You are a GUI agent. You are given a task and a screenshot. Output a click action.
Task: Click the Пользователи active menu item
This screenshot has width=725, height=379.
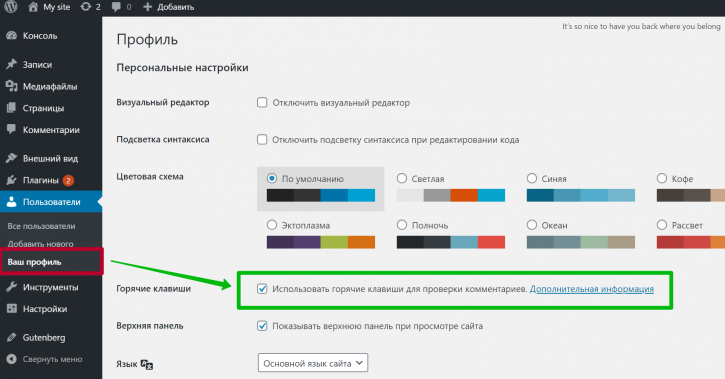(x=51, y=202)
